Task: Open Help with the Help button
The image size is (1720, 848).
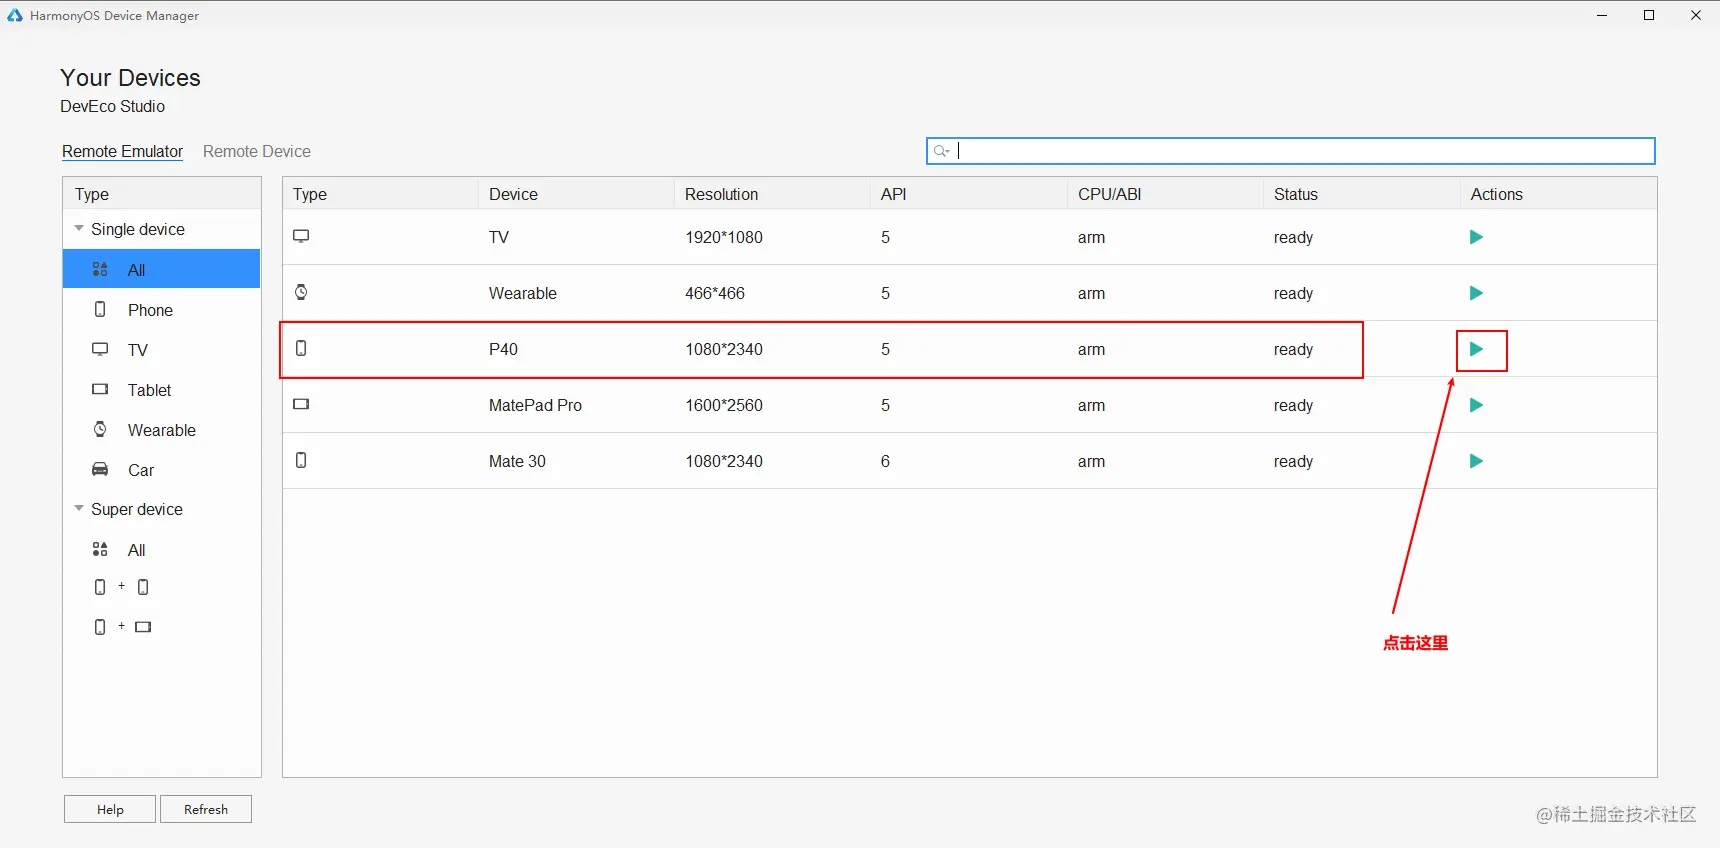Action: [110, 809]
